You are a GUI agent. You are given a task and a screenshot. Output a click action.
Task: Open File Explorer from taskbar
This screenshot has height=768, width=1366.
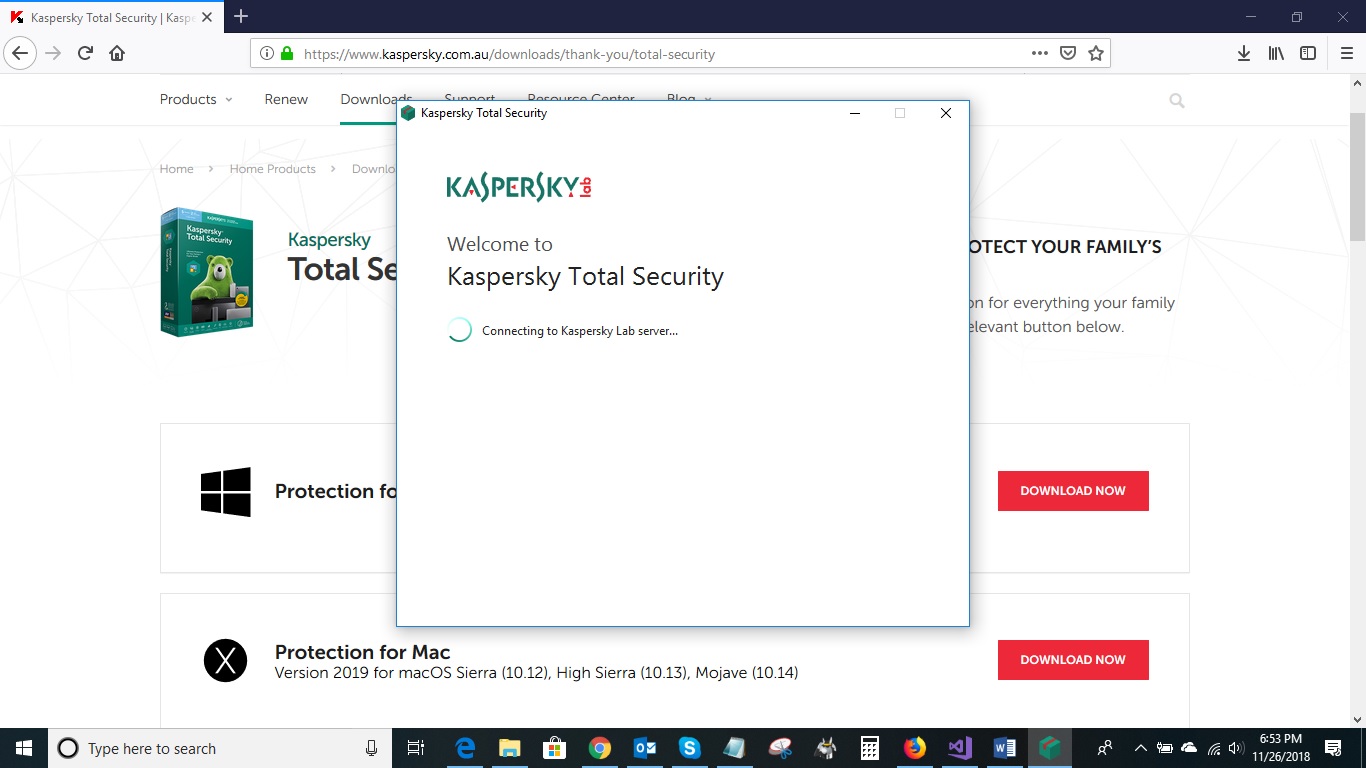coord(510,748)
